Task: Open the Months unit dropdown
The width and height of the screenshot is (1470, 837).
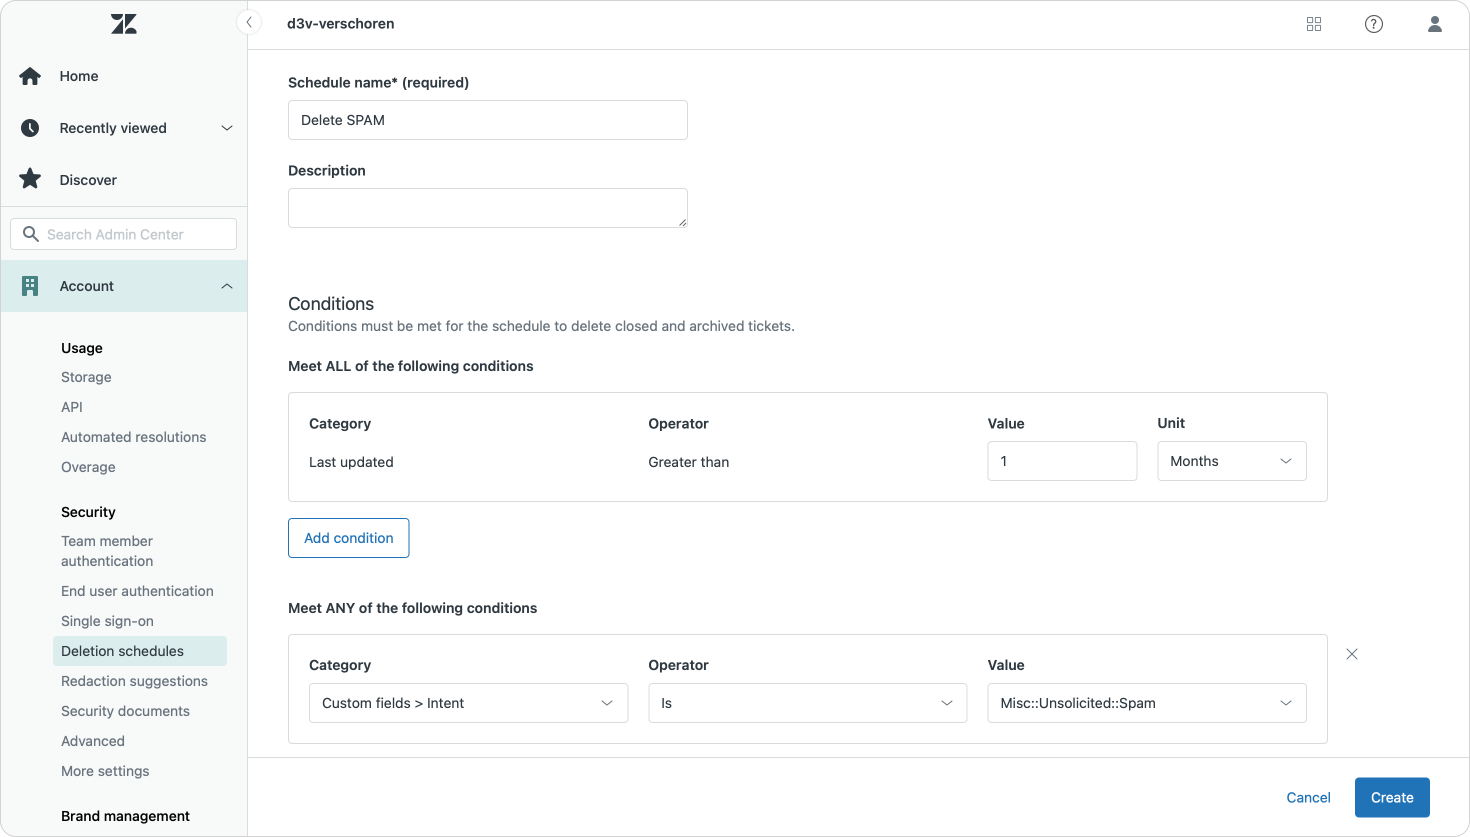Action: click(1231, 461)
